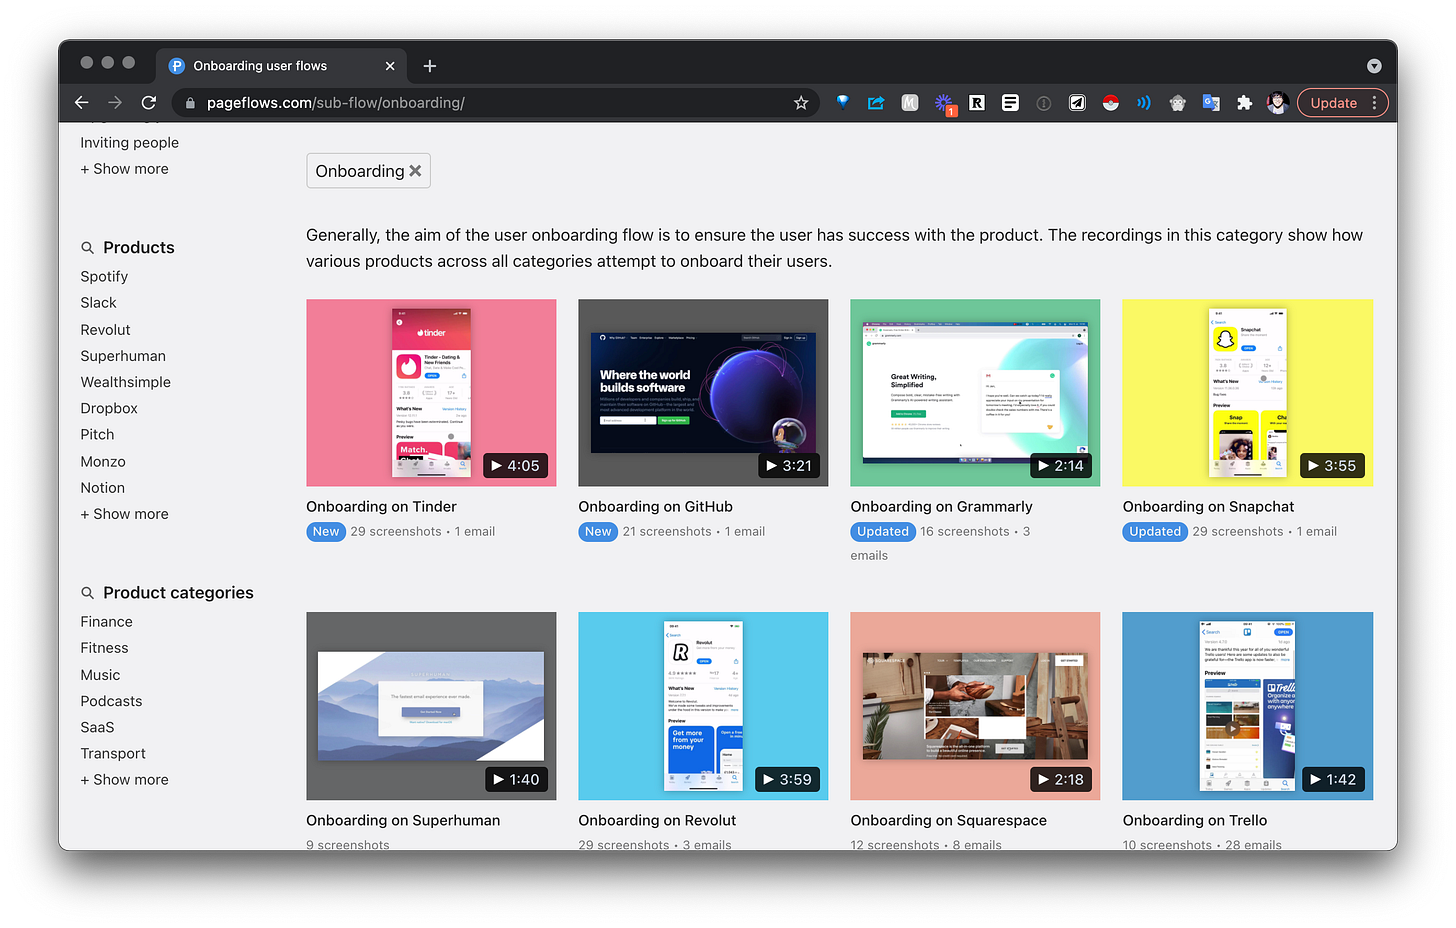Expand Show more under Inviting people

click(x=125, y=169)
